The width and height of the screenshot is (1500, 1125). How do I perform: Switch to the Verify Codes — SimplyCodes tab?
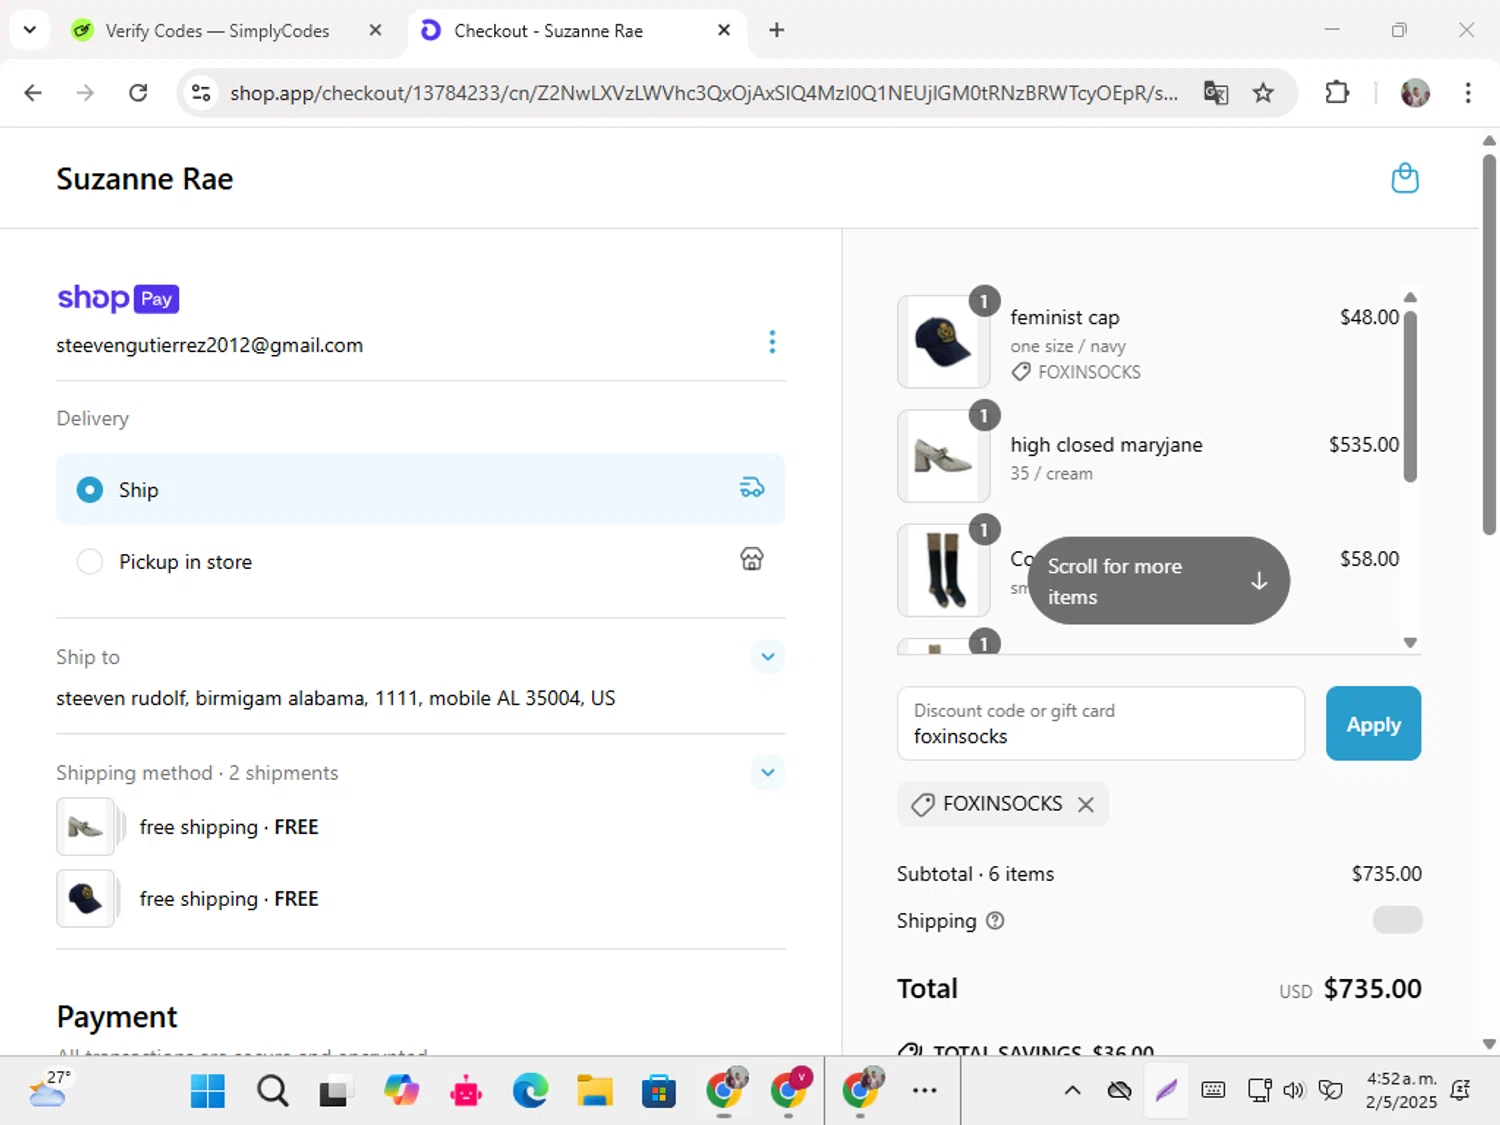(x=217, y=30)
